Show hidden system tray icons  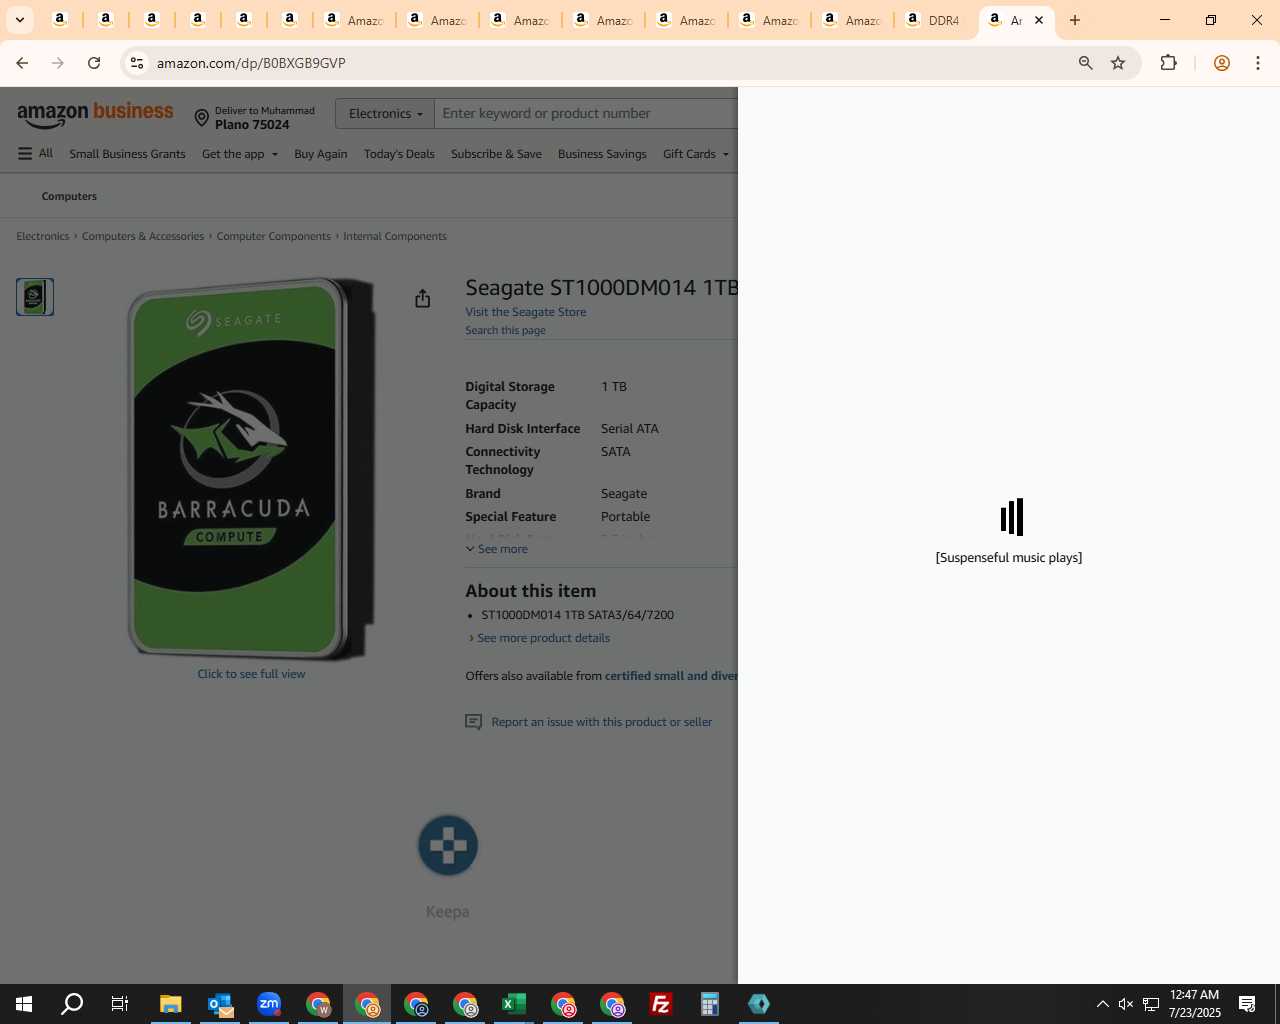1102,1004
